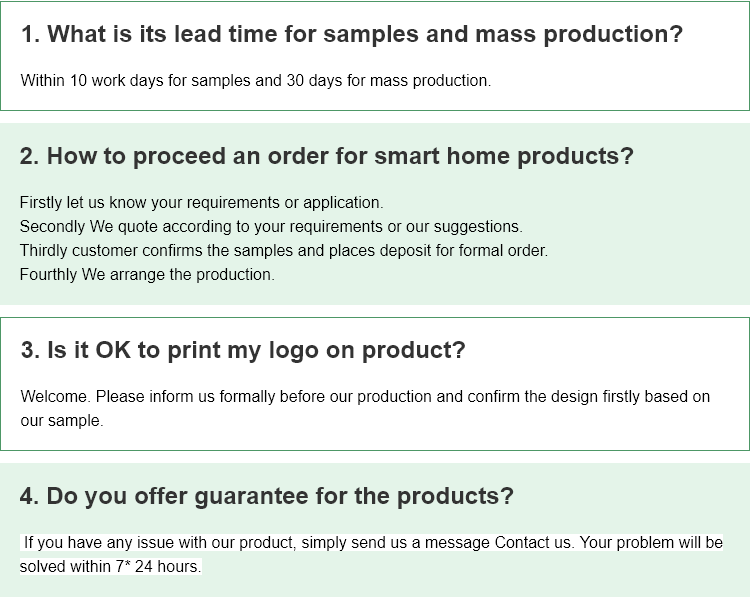Click 'smart home products?' in second heading
This screenshot has width=751, height=597.
(504, 157)
